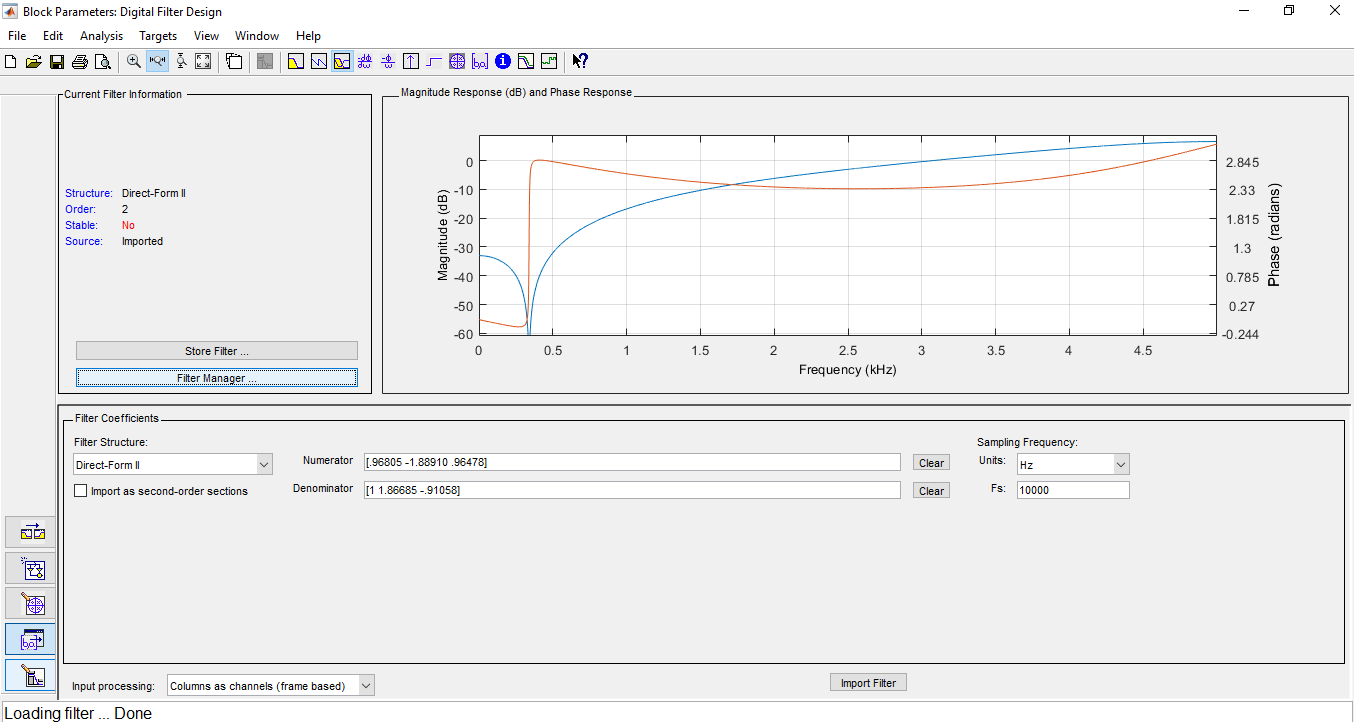Click the Full View Analysis icon
This screenshot has height=722, width=1354.
tap(234, 61)
